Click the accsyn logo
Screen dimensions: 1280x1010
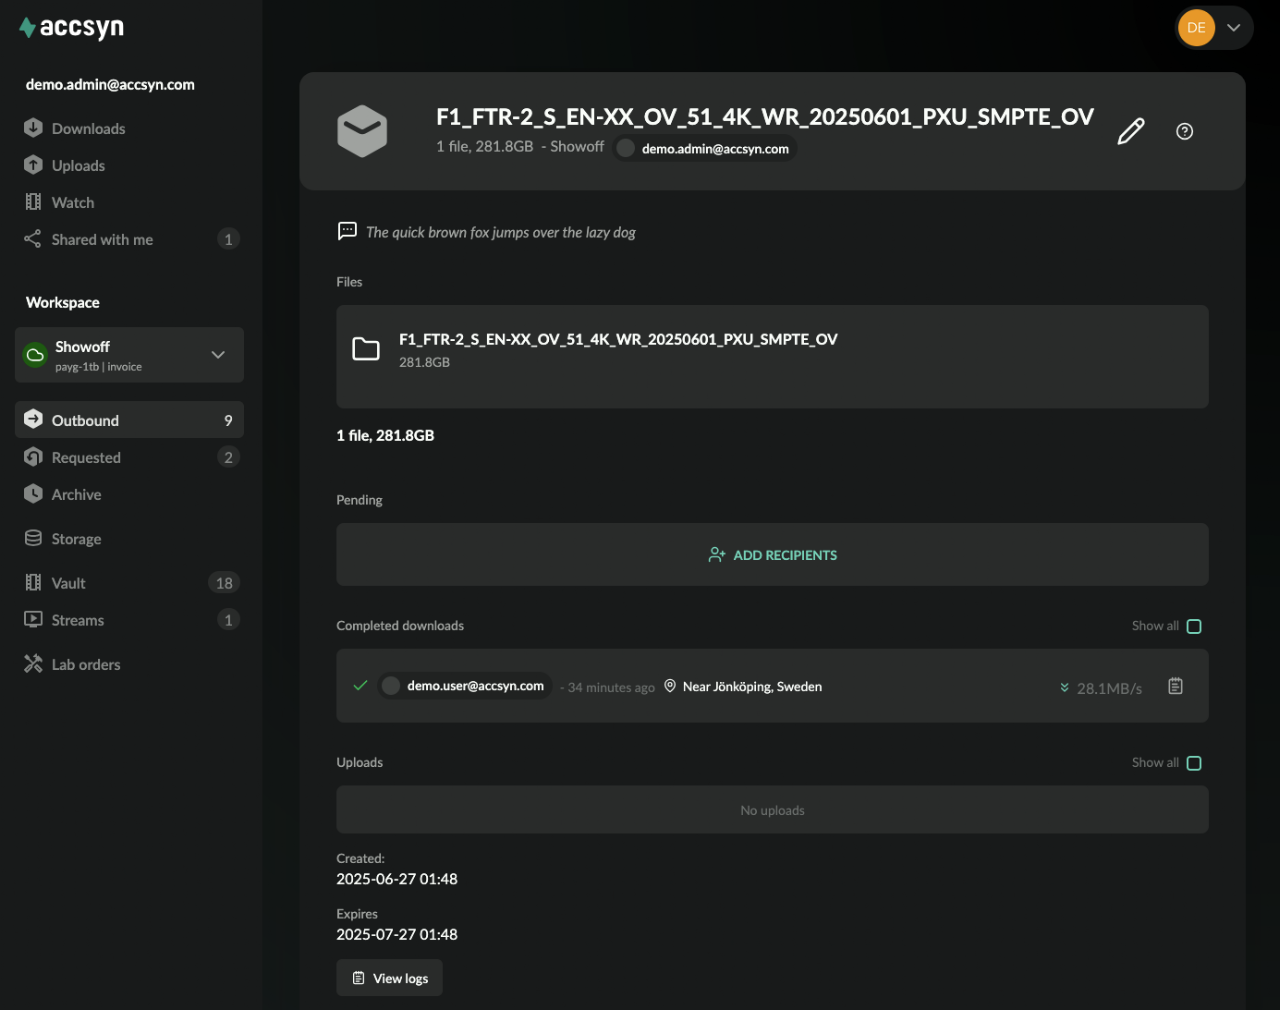point(71,28)
